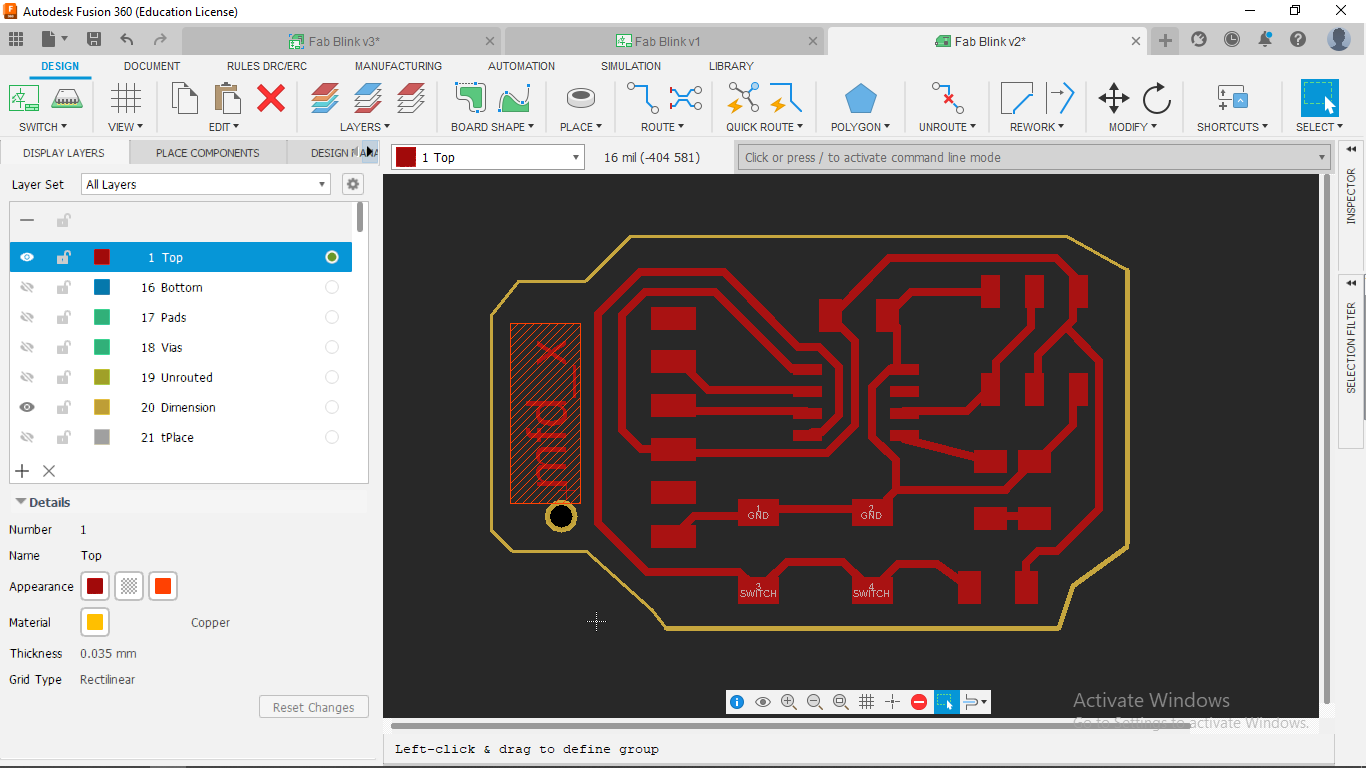Switch to the Fab Blink v1 document tab
This screenshot has width=1366, height=768.
666,41
